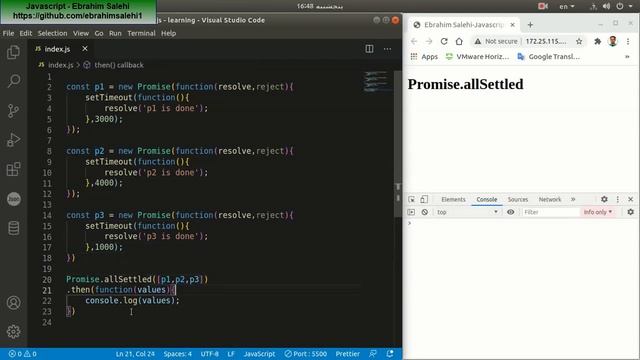Click the editor vertical scrollbar

(398, 144)
